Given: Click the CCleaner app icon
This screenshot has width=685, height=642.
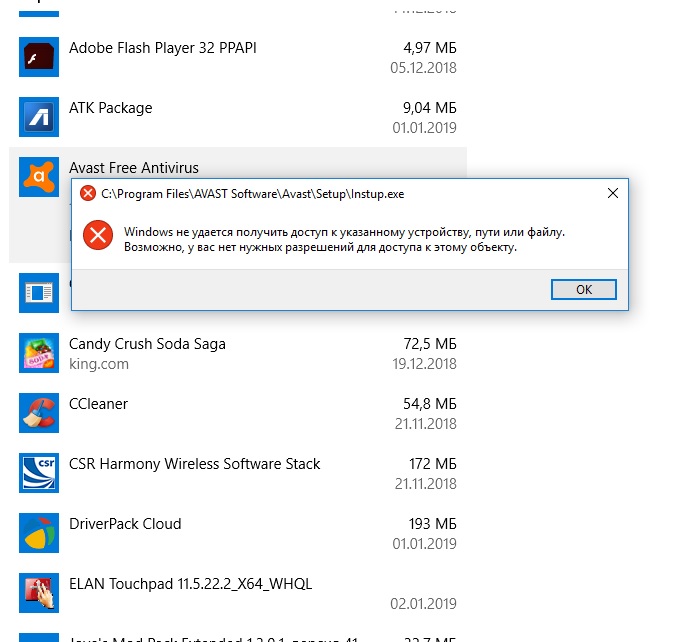Looking at the screenshot, I should 39,413.
